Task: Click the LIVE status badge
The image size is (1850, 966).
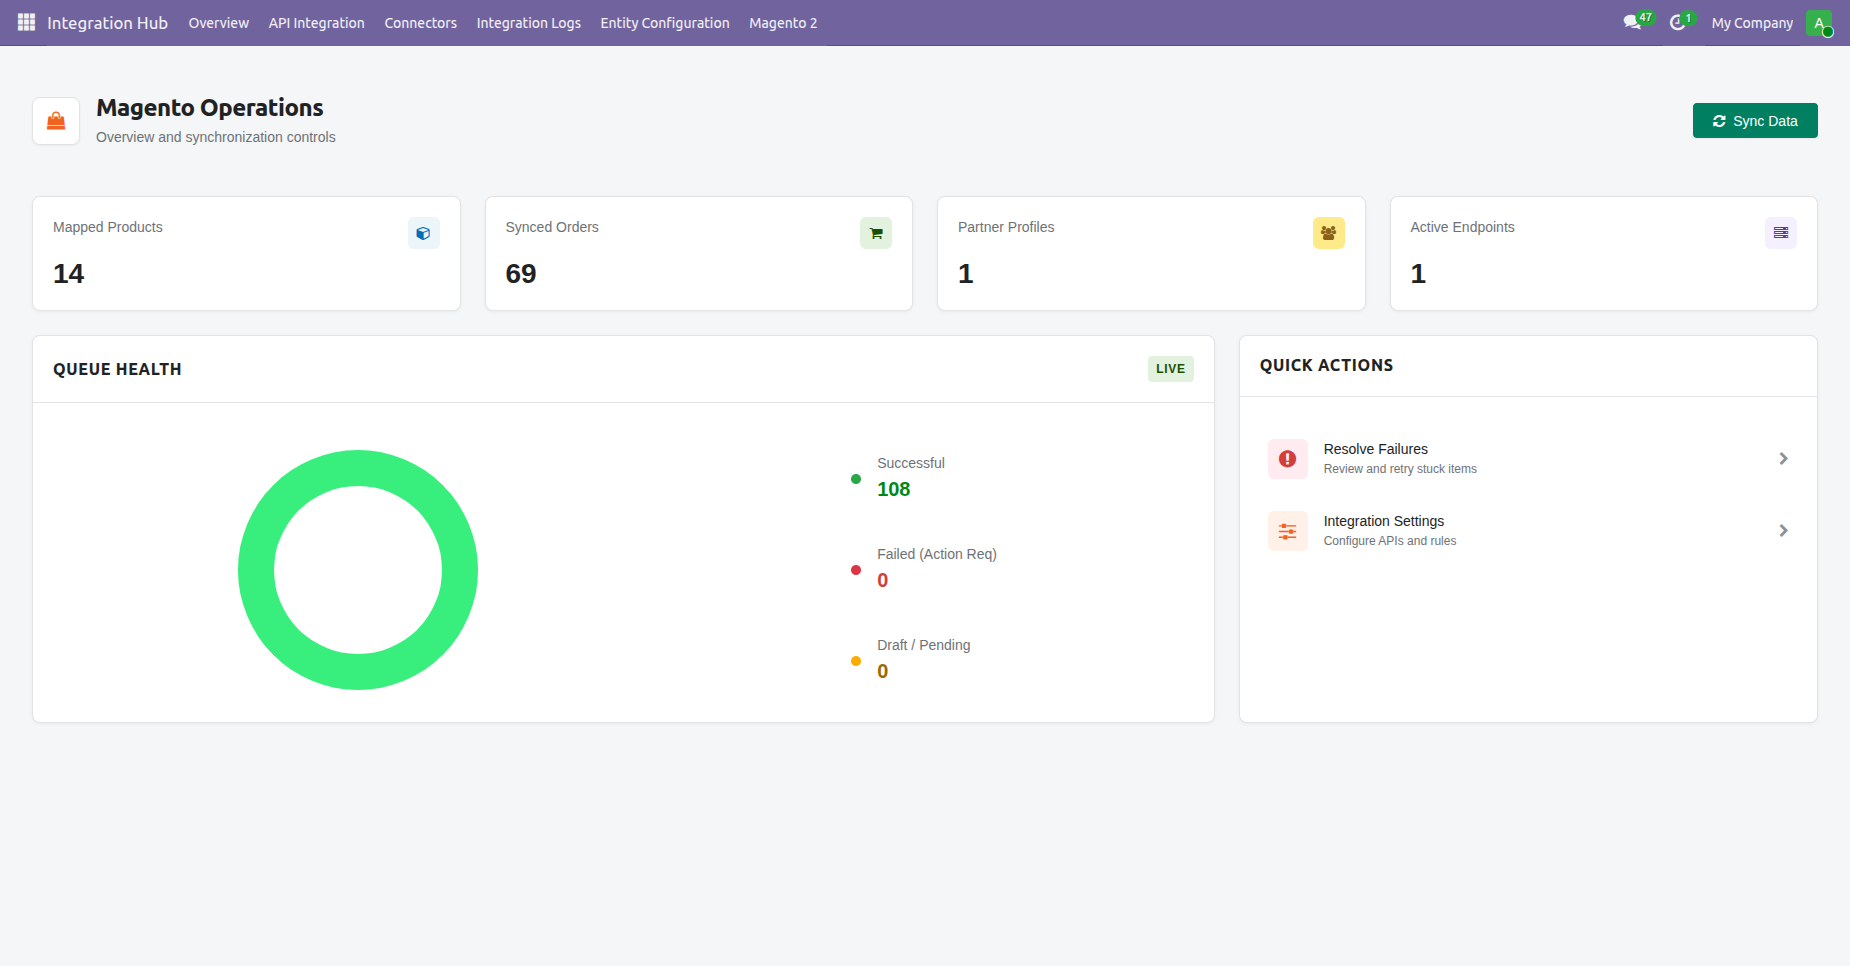Action: pos(1170,369)
